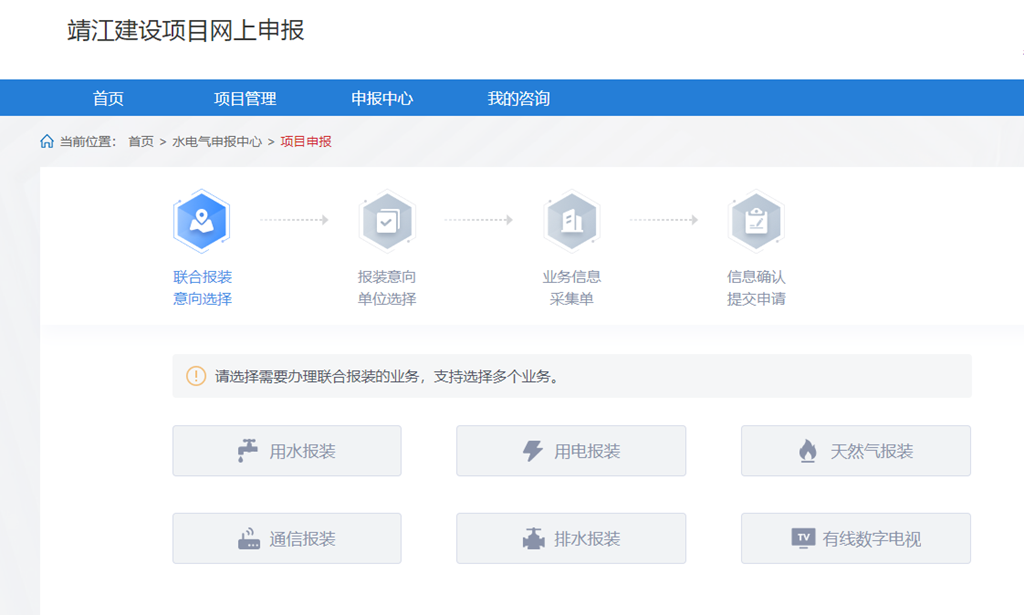Select the 通信报装 service option

(x=287, y=539)
